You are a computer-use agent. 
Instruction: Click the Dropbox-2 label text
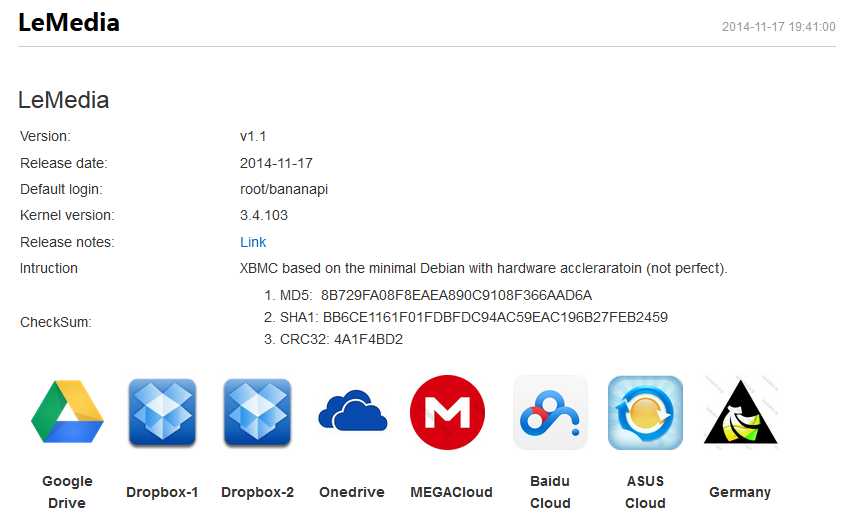(257, 492)
